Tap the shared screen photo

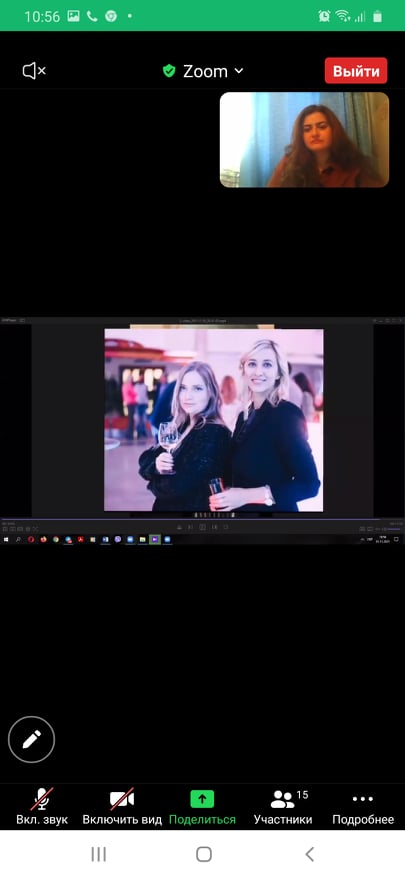pyautogui.click(x=213, y=420)
